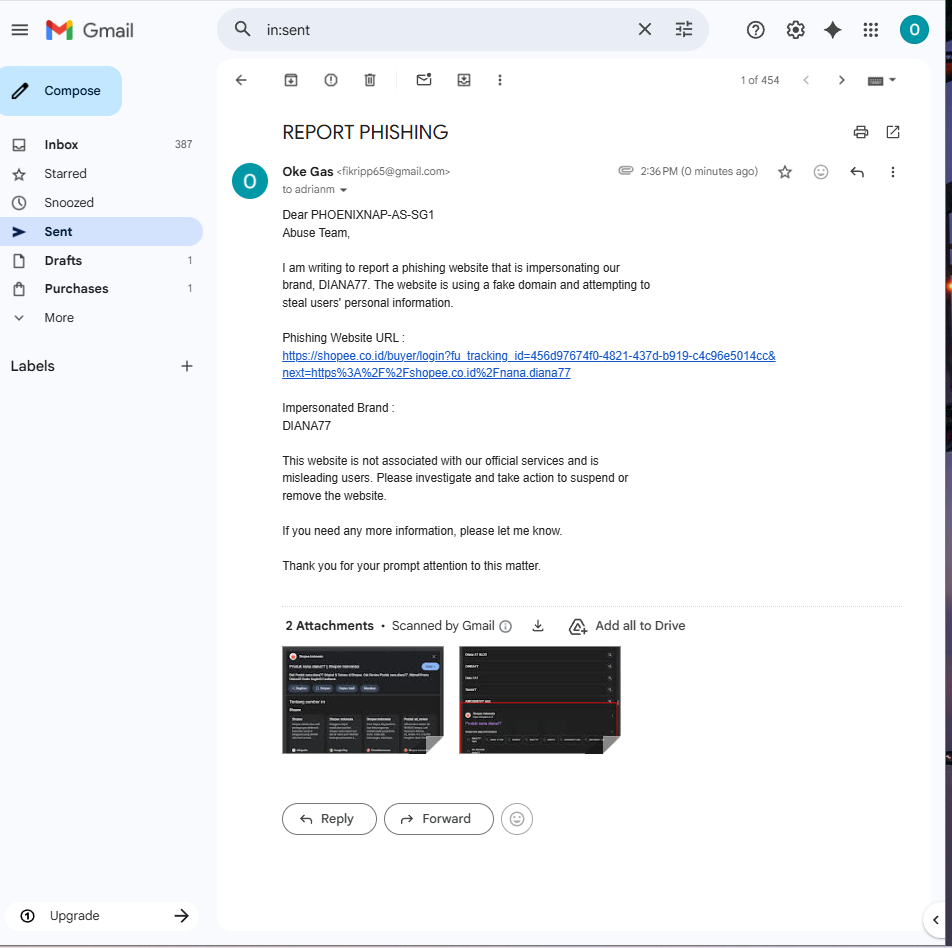Open the search options filter icon
This screenshot has width=952, height=948.
tap(684, 29)
